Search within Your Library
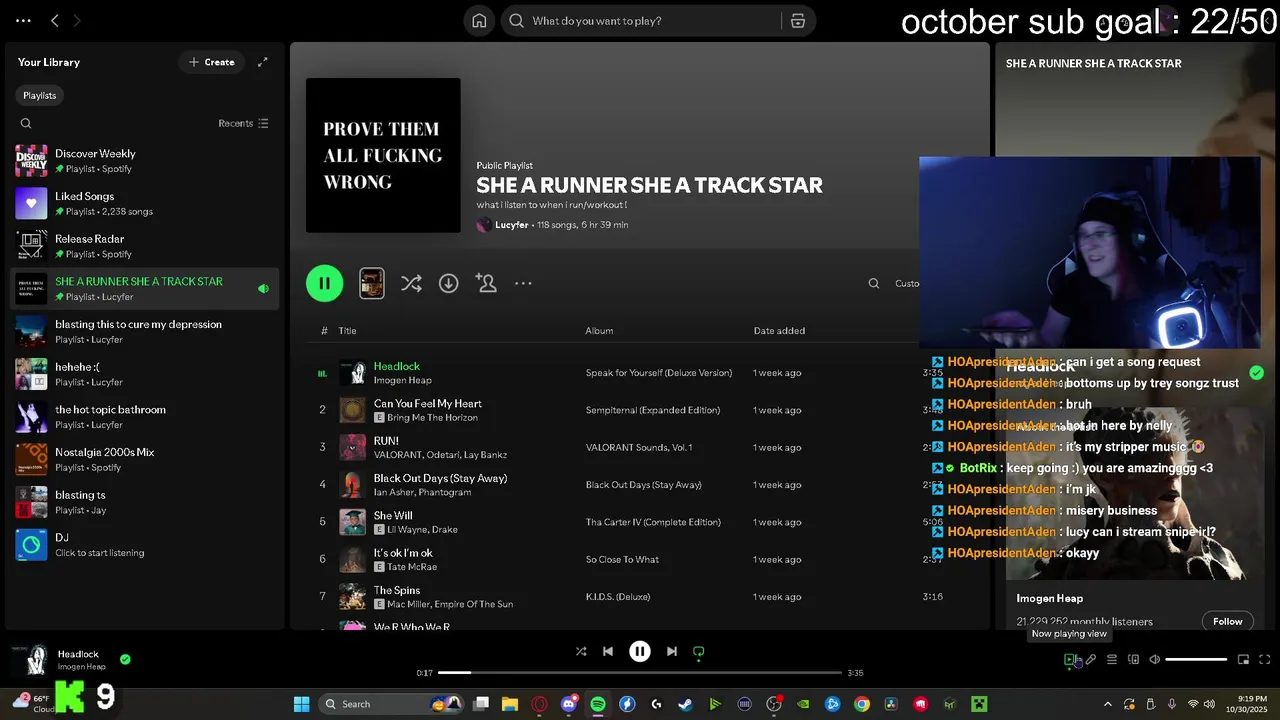The height and width of the screenshot is (720, 1280). click(x=26, y=123)
